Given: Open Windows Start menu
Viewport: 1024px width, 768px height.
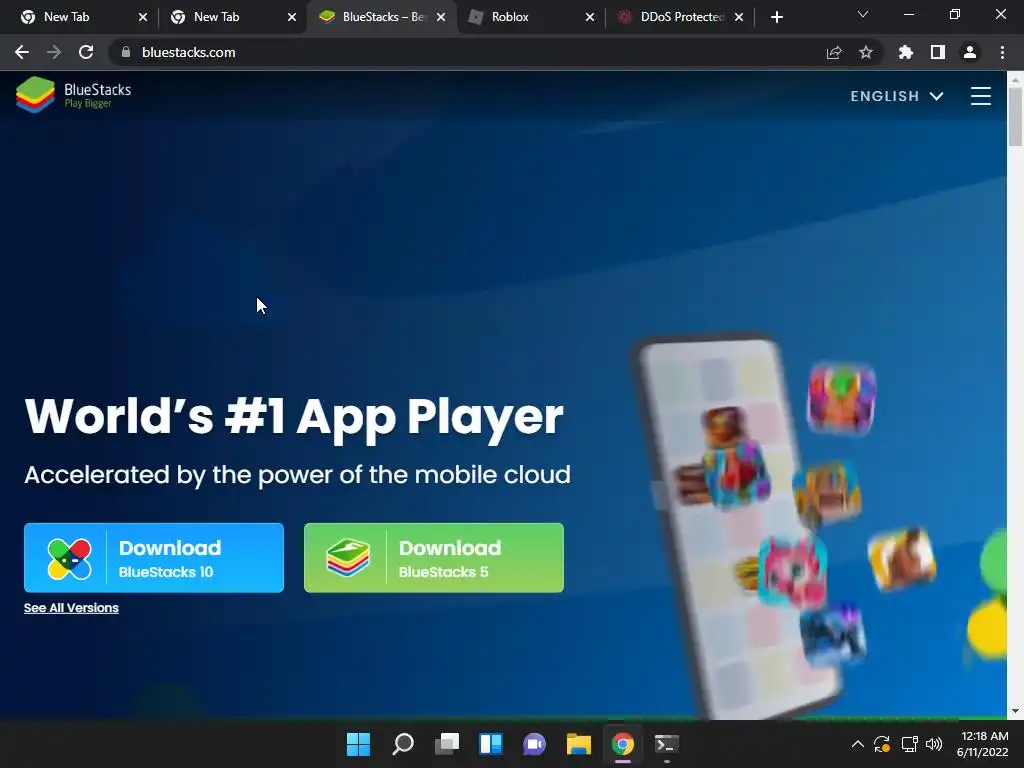Looking at the screenshot, I should (x=358, y=744).
